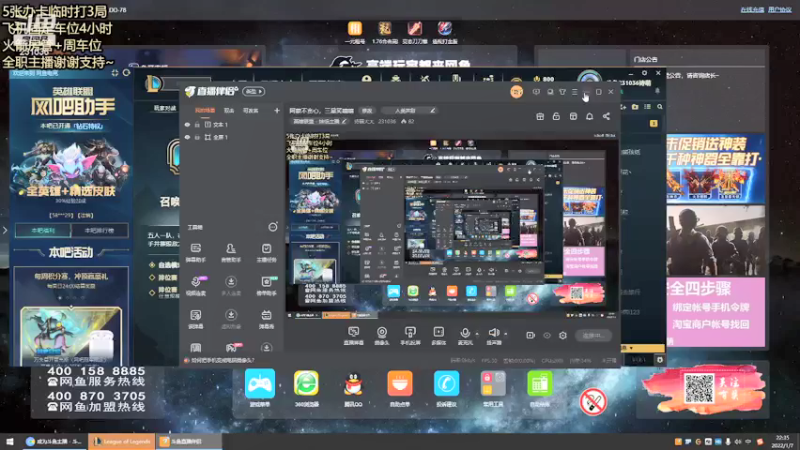
Task: Open the Windows Start menu
Action: coord(10,441)
